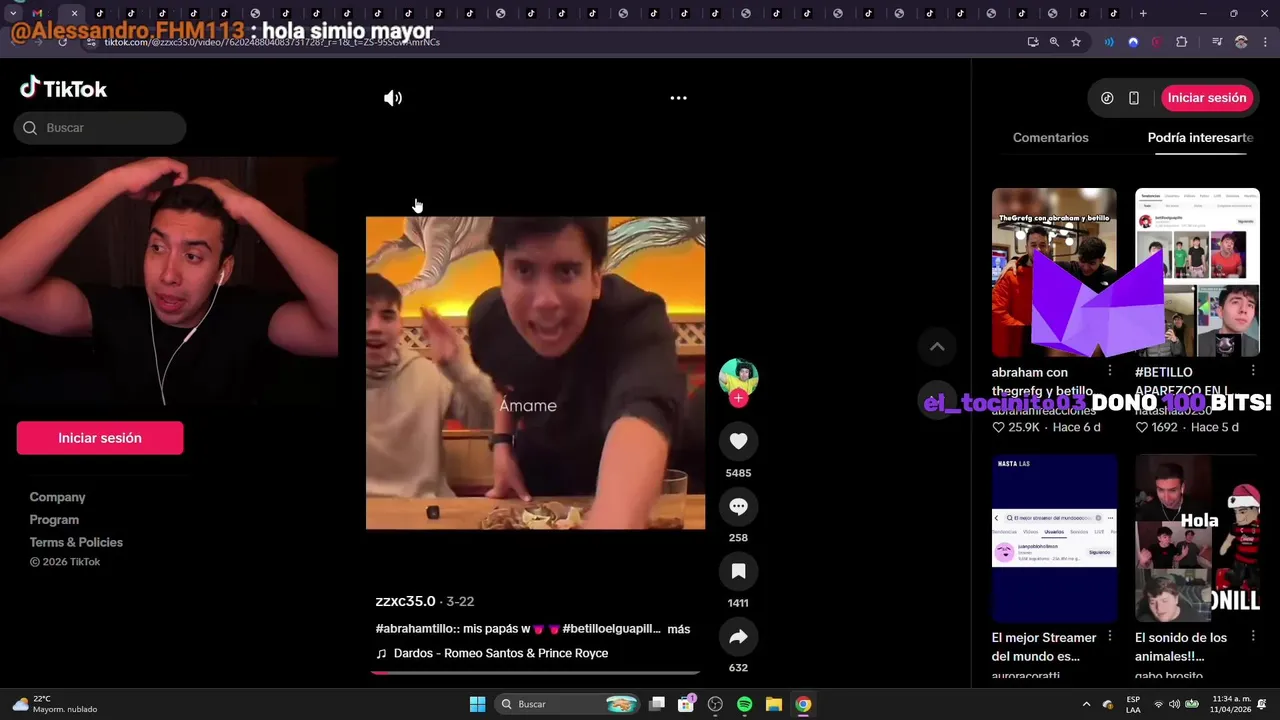The image size is (1280, 720).
Task: Open a new Chrome tab with plus button
Action: [1143, 13]
